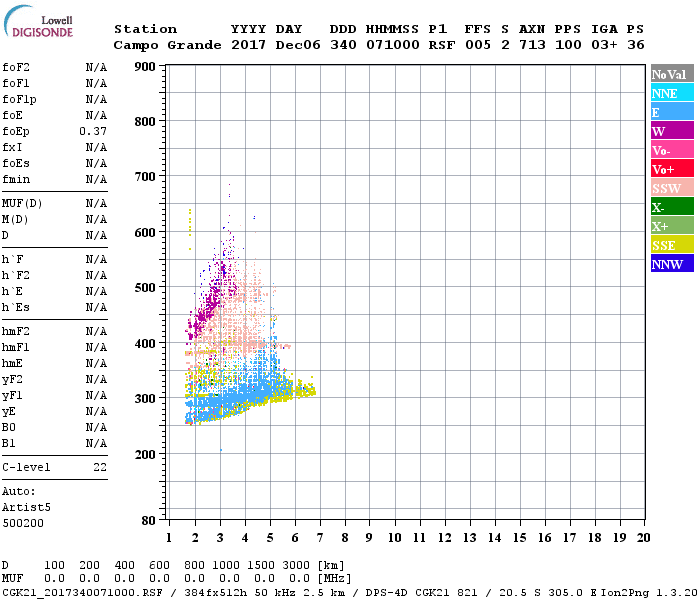Viewport: 700px width, 600px height.
Task: Select the NoVal gray legend swatch
Action: (x=672, y=74)
